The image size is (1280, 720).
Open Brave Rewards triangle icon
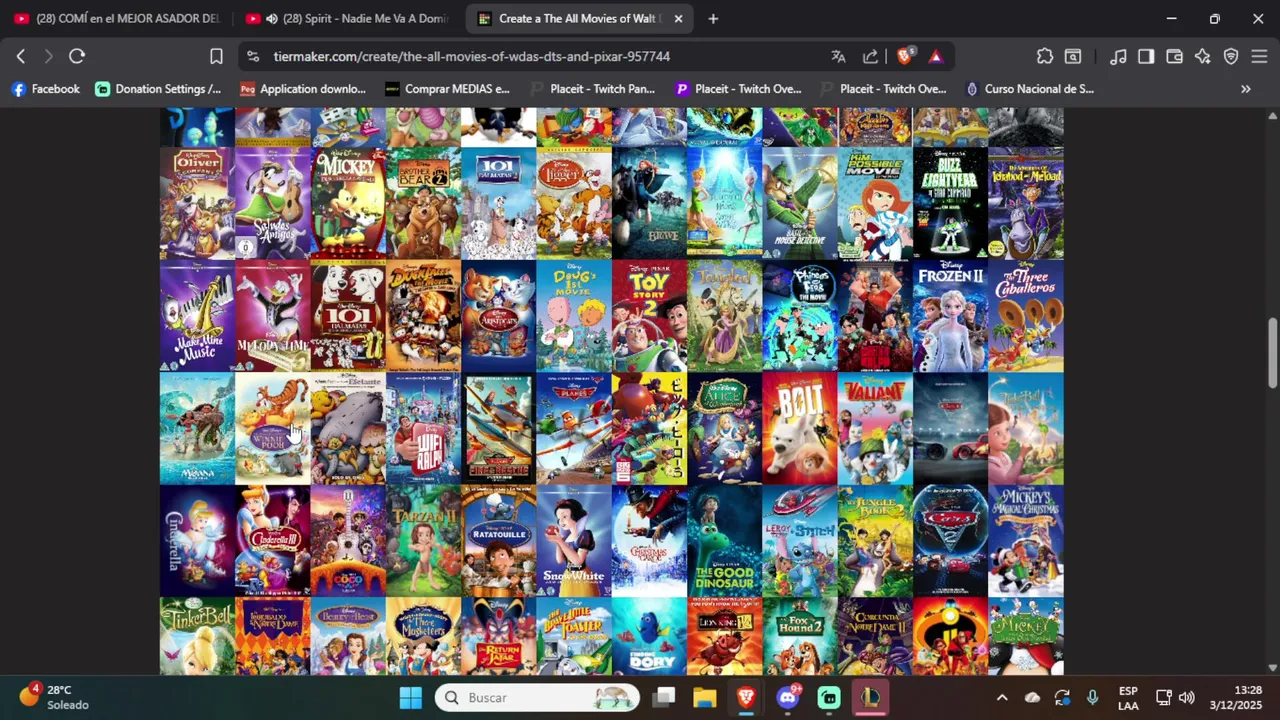click(936, 56)
